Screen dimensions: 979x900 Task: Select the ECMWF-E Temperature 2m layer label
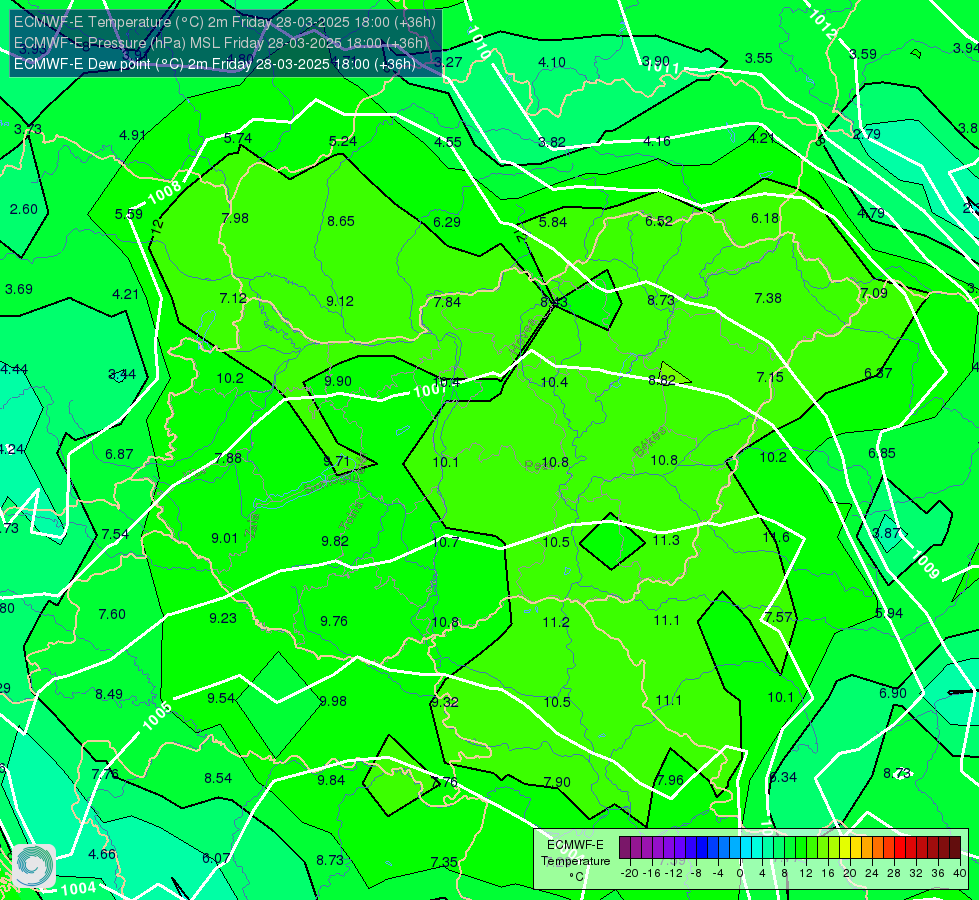click(x=225, y=22)
